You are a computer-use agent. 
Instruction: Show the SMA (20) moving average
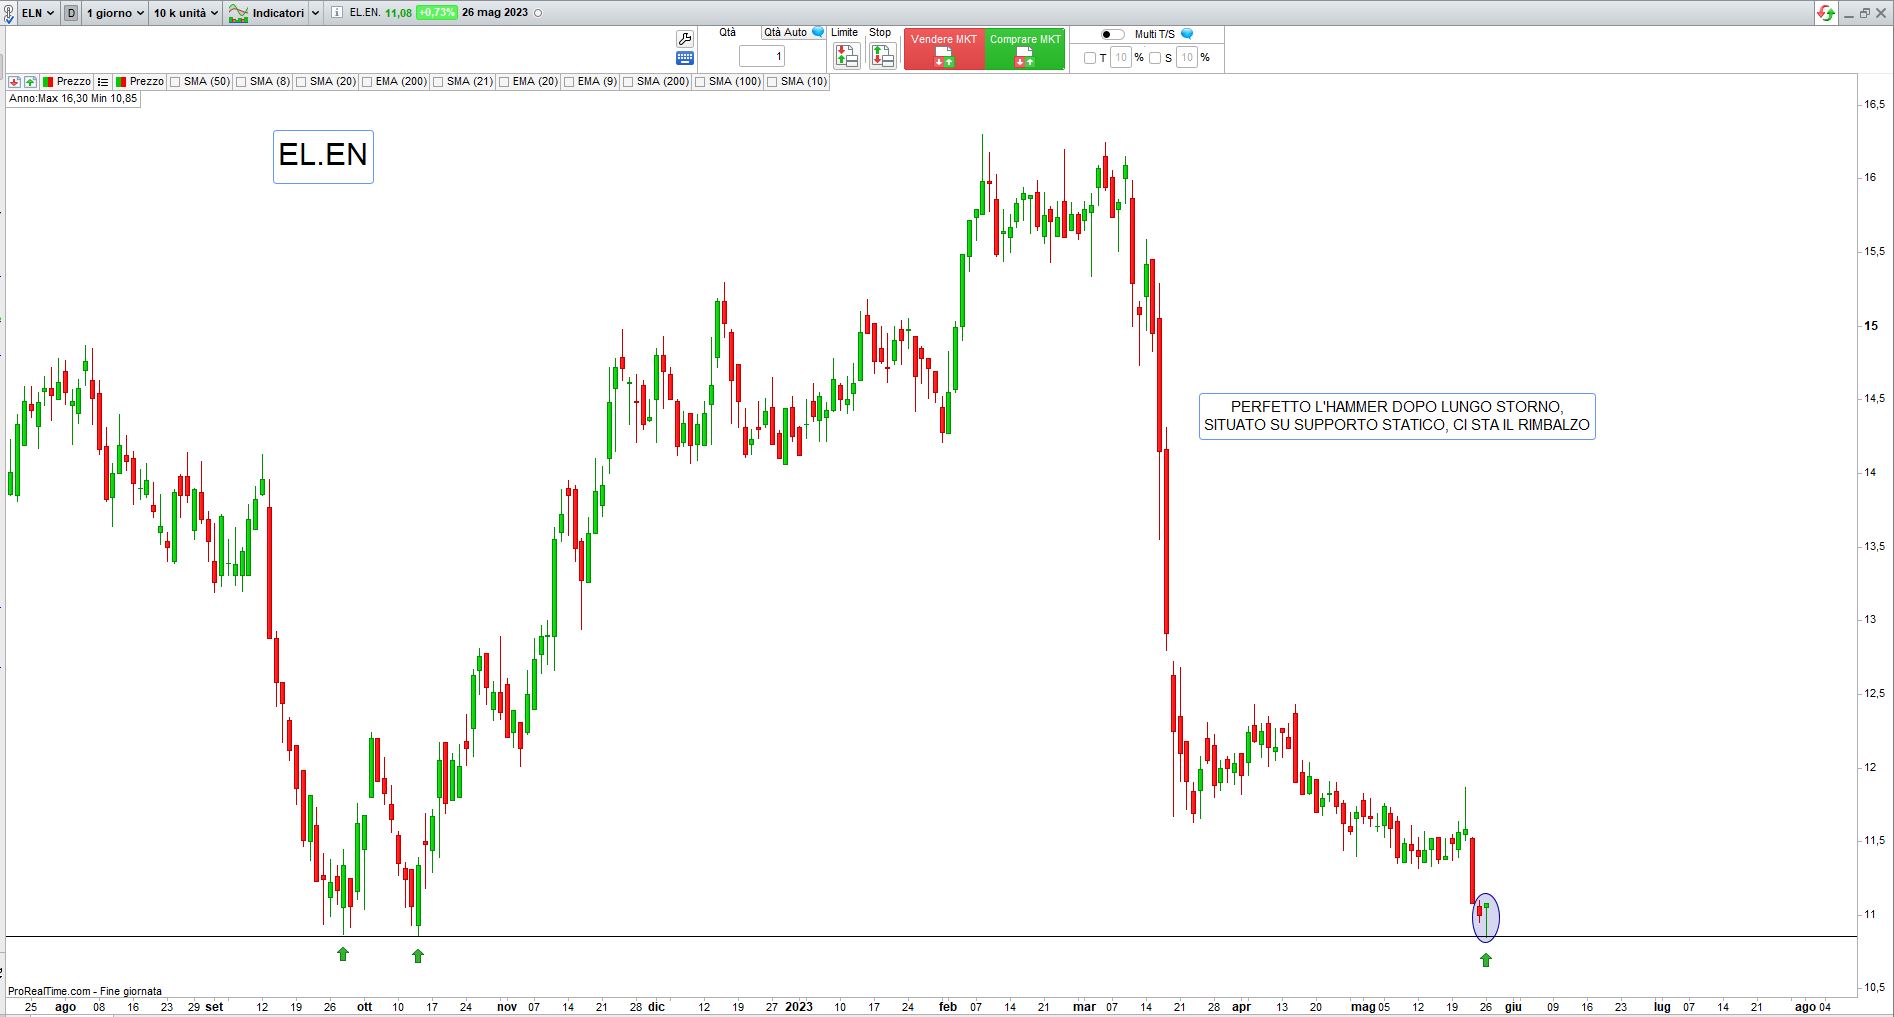tap(301, 82)
